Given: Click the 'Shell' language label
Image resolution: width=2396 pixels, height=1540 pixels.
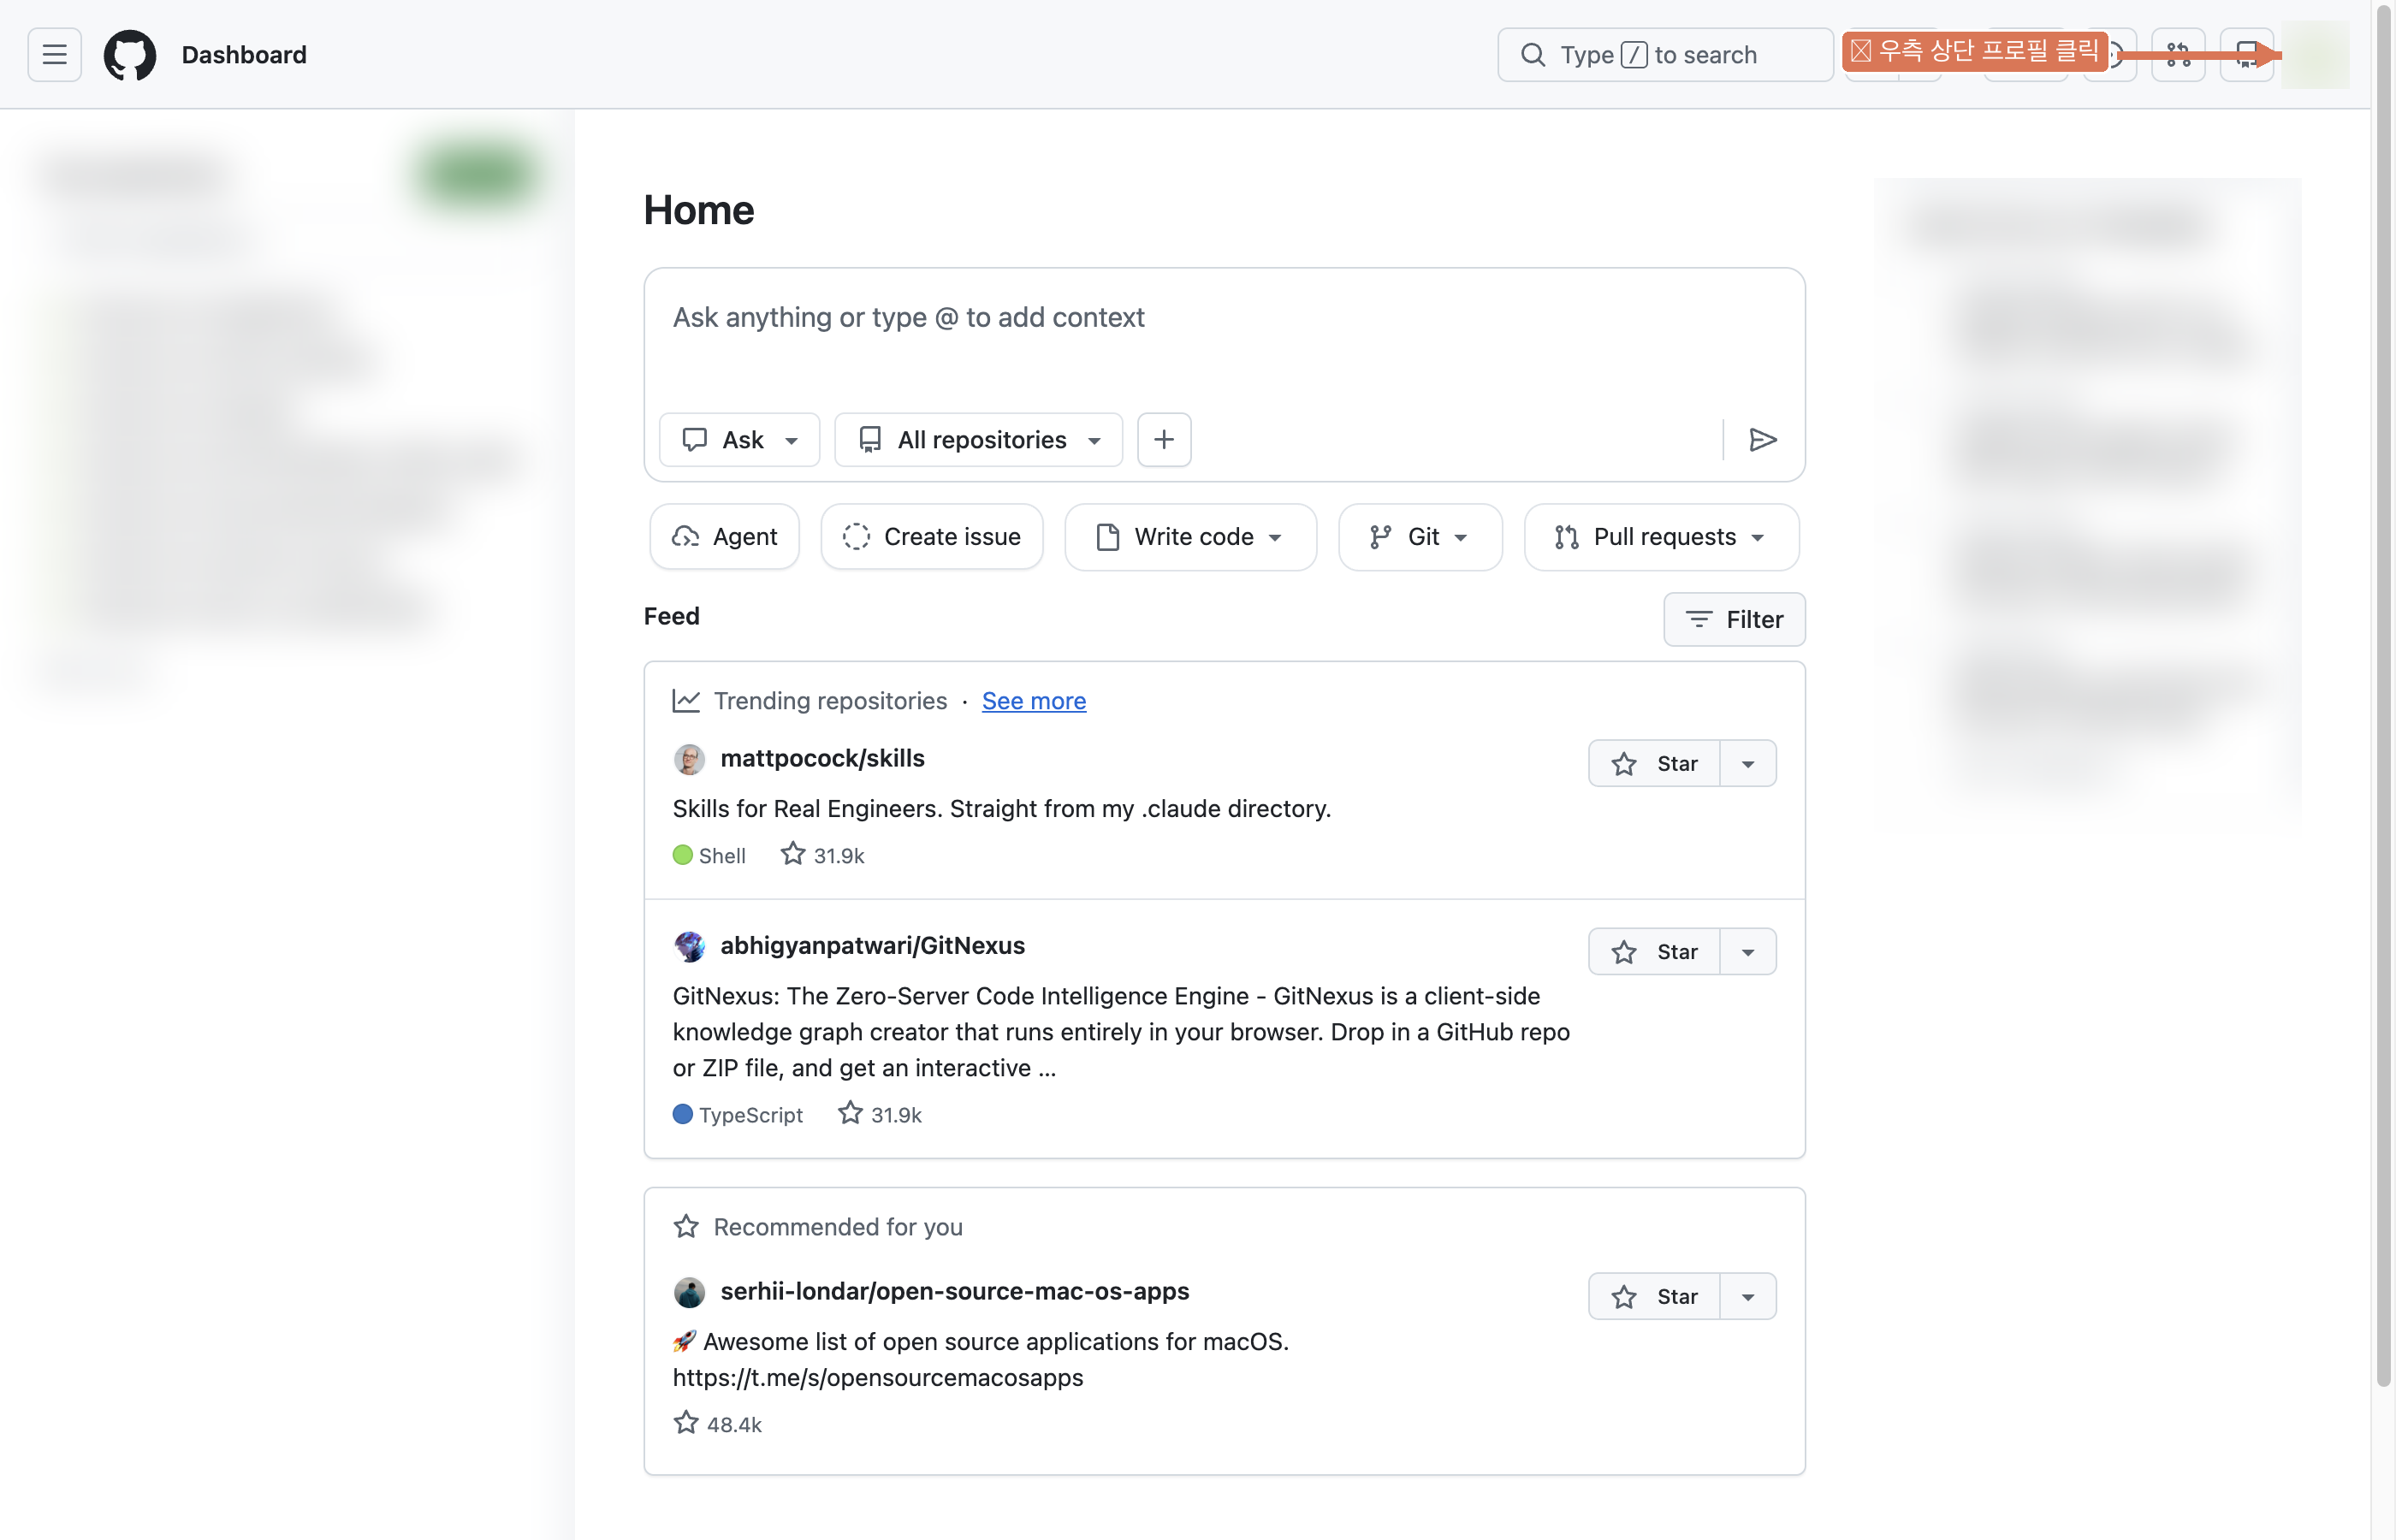Looking at the screenshot, I should [x=722, y=856].
